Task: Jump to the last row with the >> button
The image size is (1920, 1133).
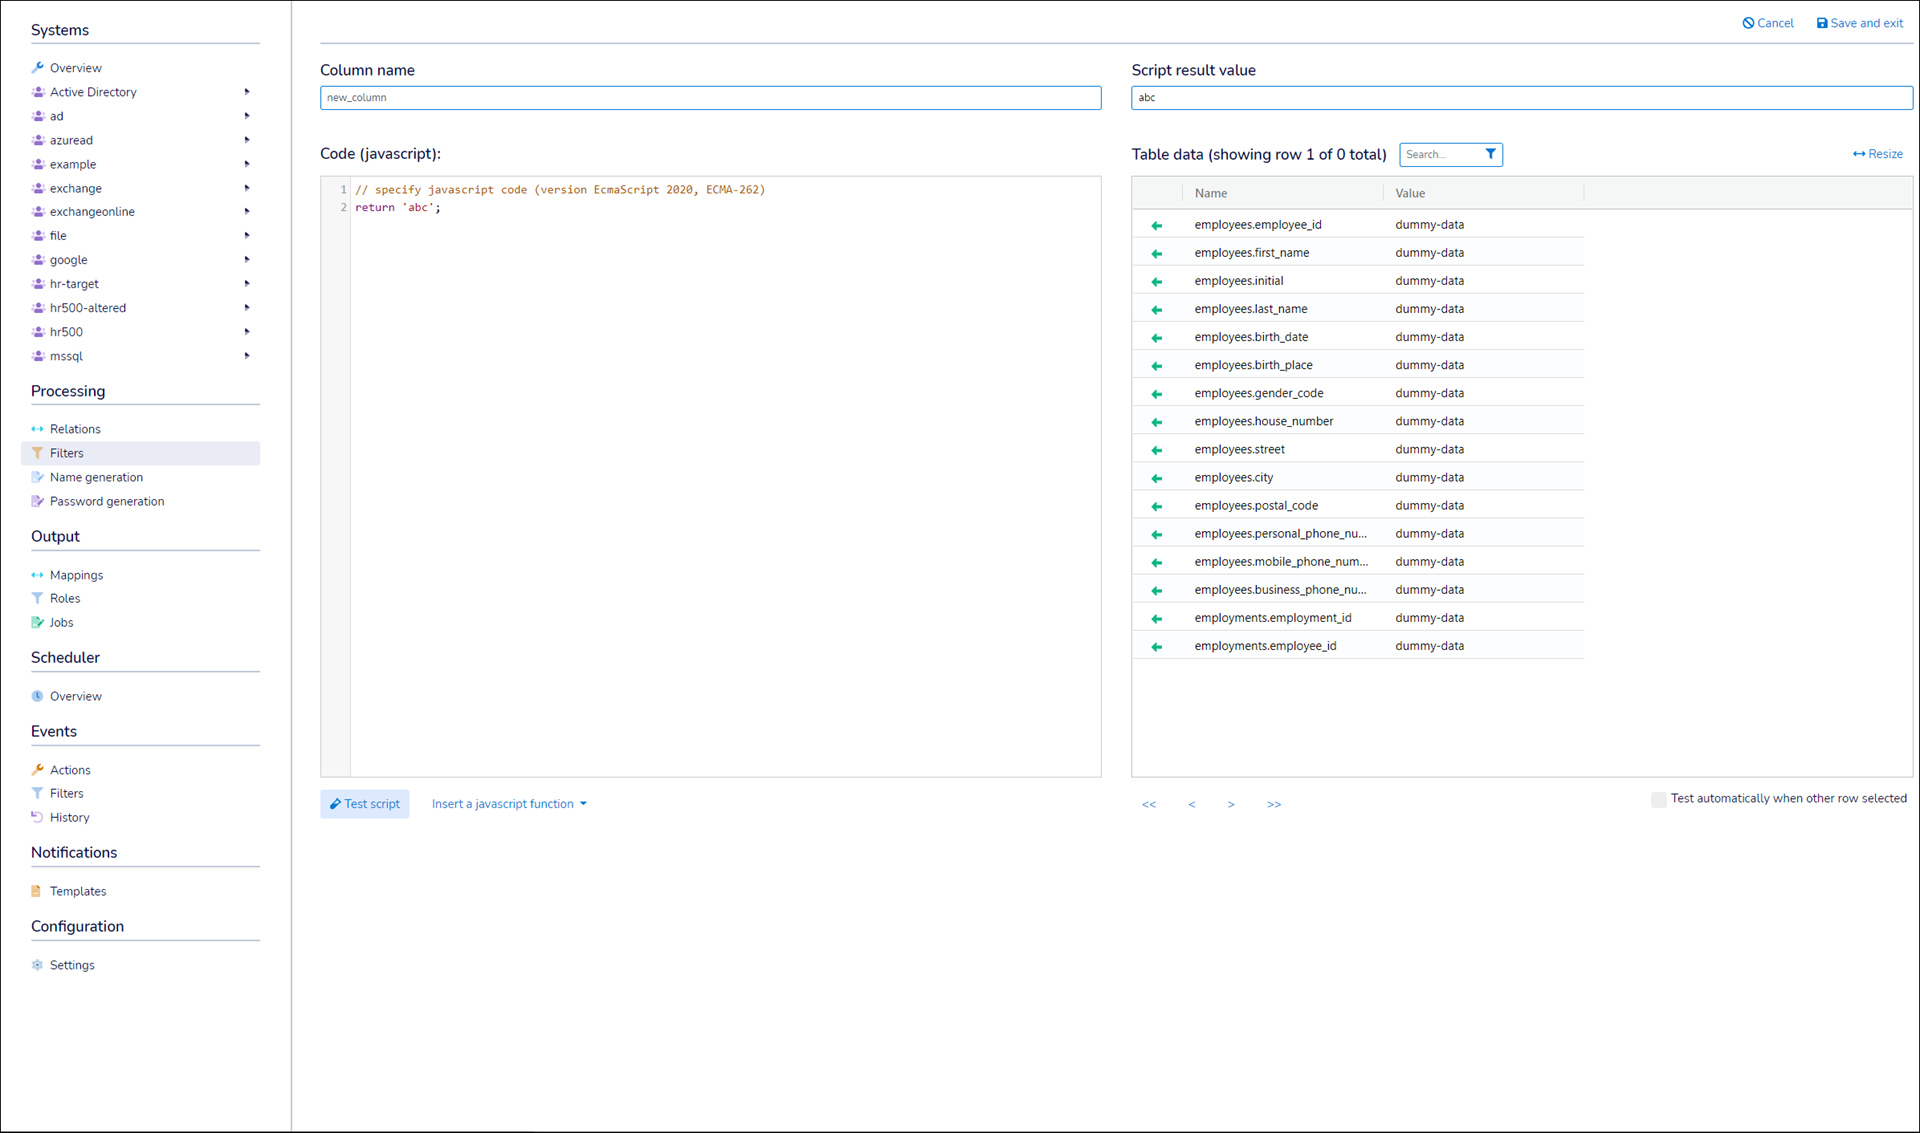Action: 1273,804
